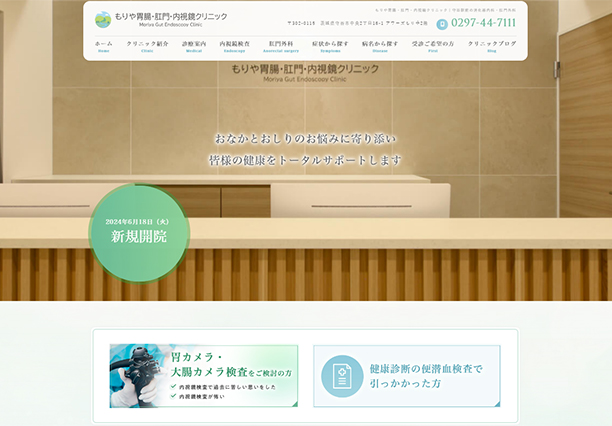612x426 pixels.
Task: Click the endoscope photo in left banner
Action: [138, 376]
